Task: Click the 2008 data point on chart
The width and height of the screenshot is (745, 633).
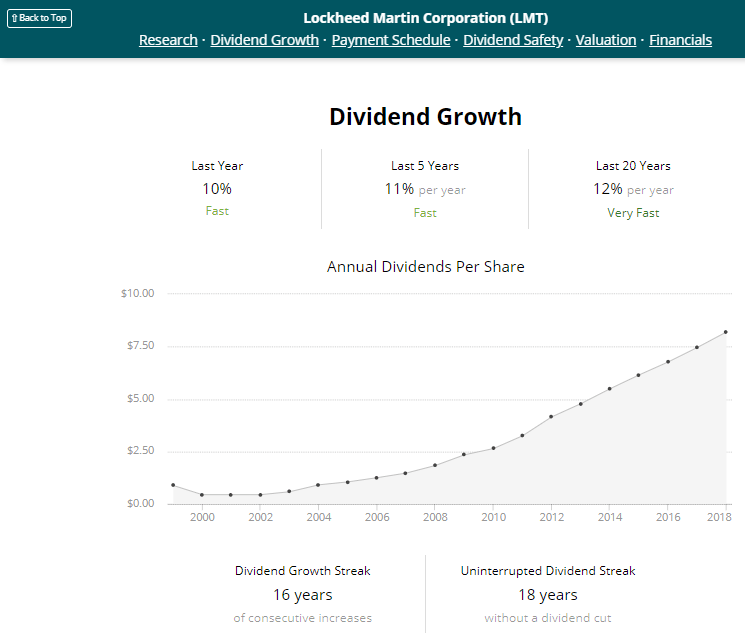Action: [x=435, y=465]
